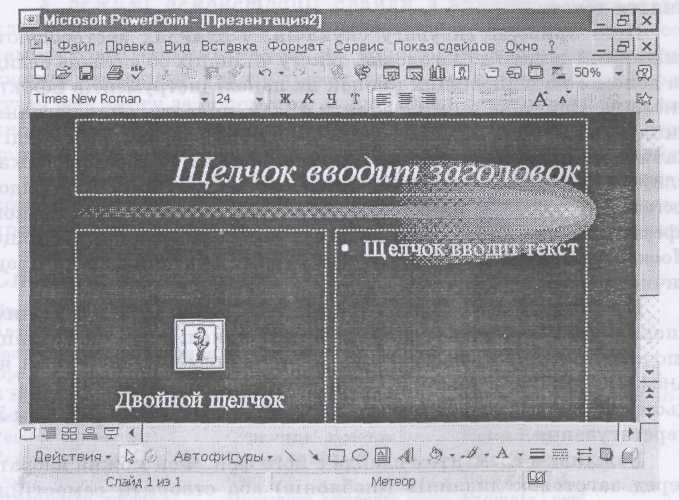
Task: Insert a chart with the chart icon
Action: (437, 73)
